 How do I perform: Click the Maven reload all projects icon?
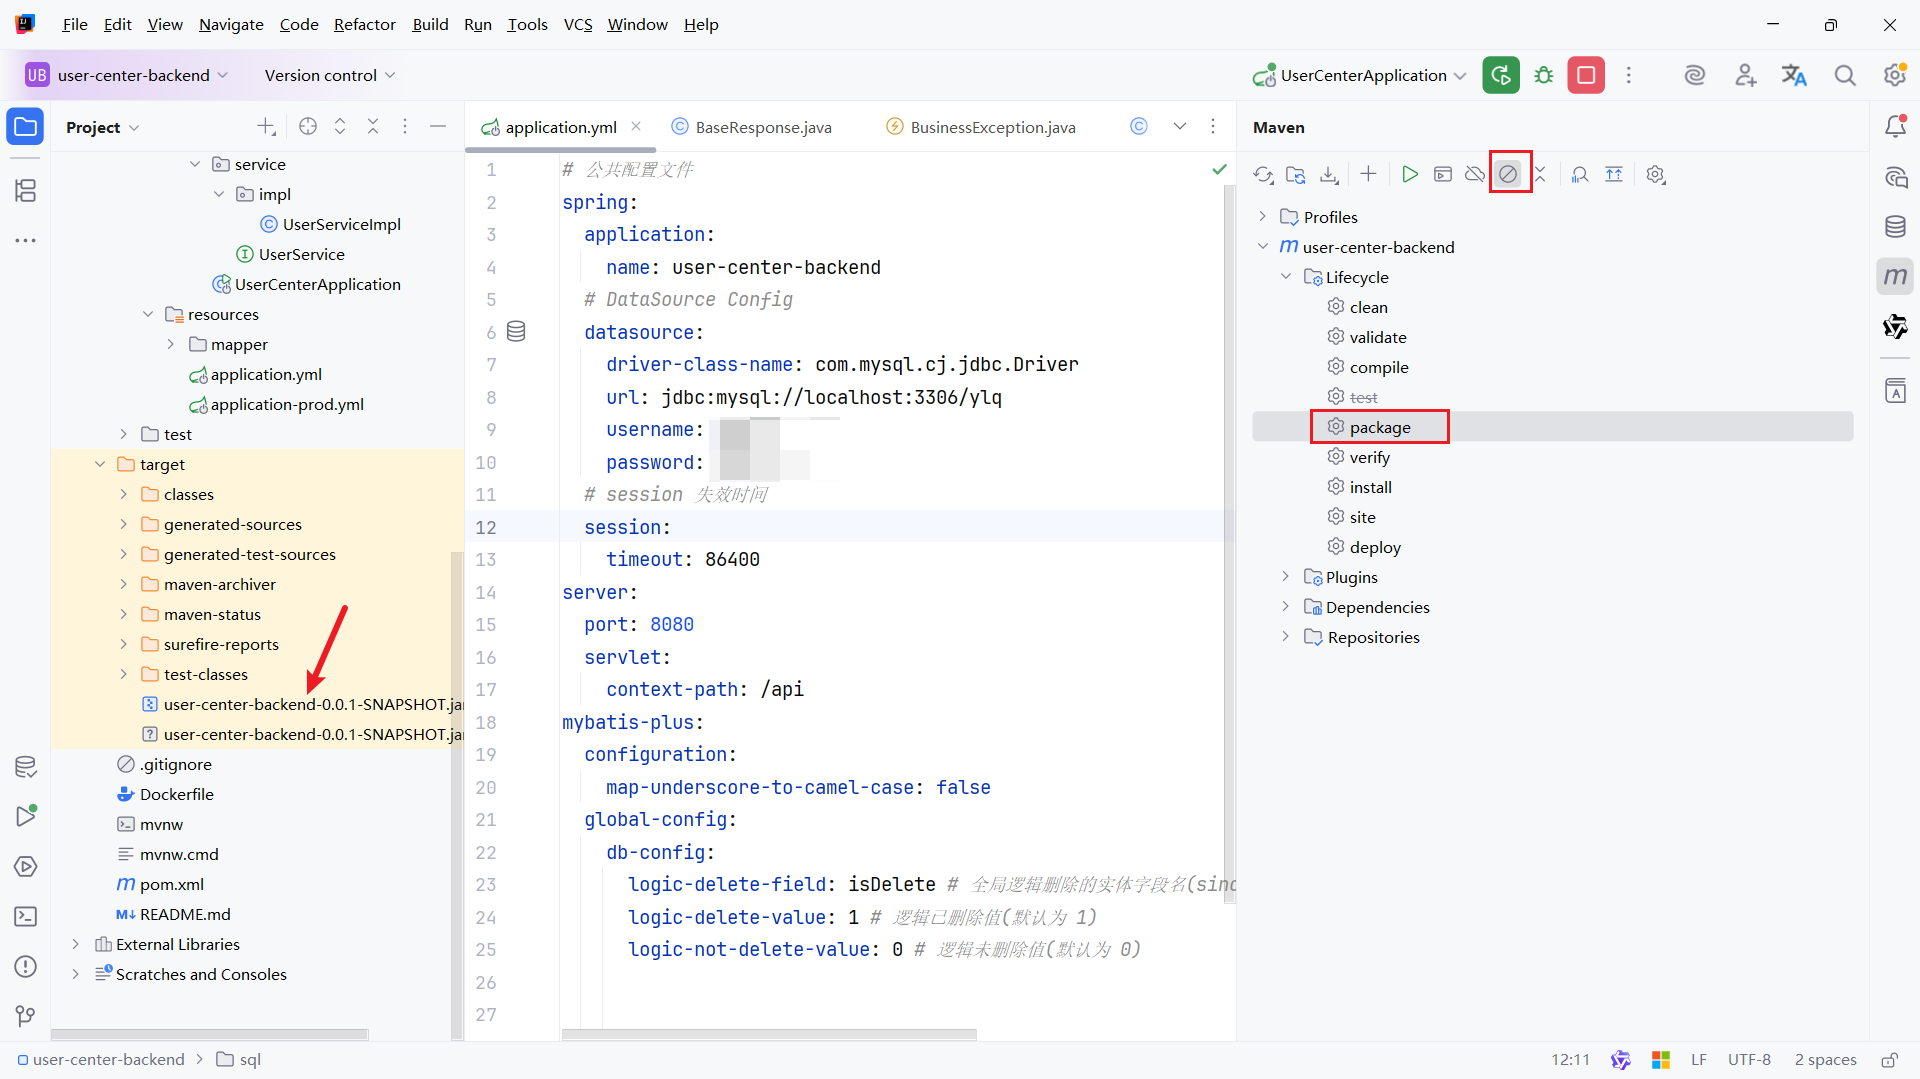click(1263, 175)
